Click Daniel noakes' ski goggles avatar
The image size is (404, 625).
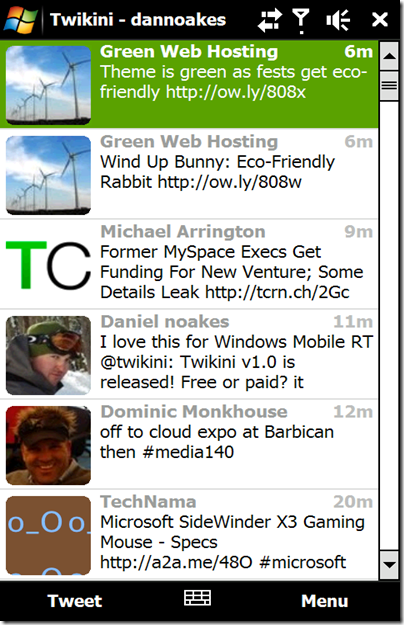48,355
